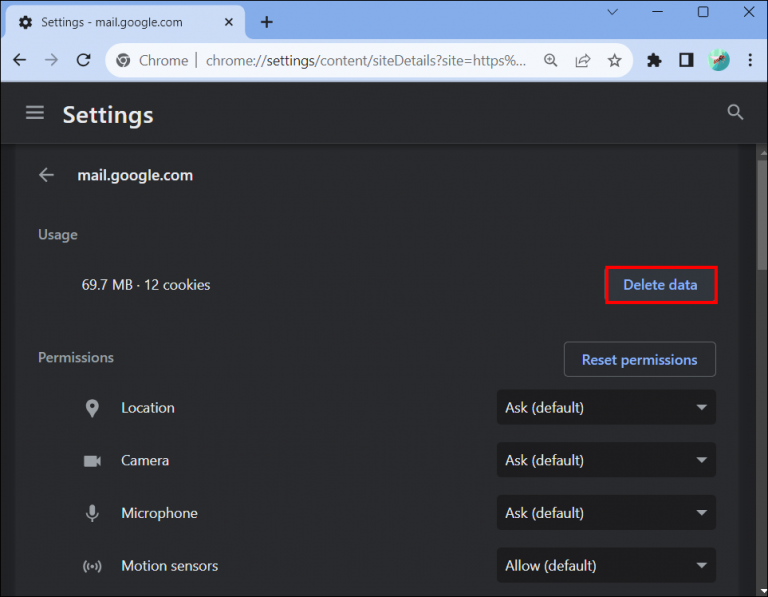The image size is (768, 597).
Task: Click the scrollbar down arrow
Action: [763, 591]
